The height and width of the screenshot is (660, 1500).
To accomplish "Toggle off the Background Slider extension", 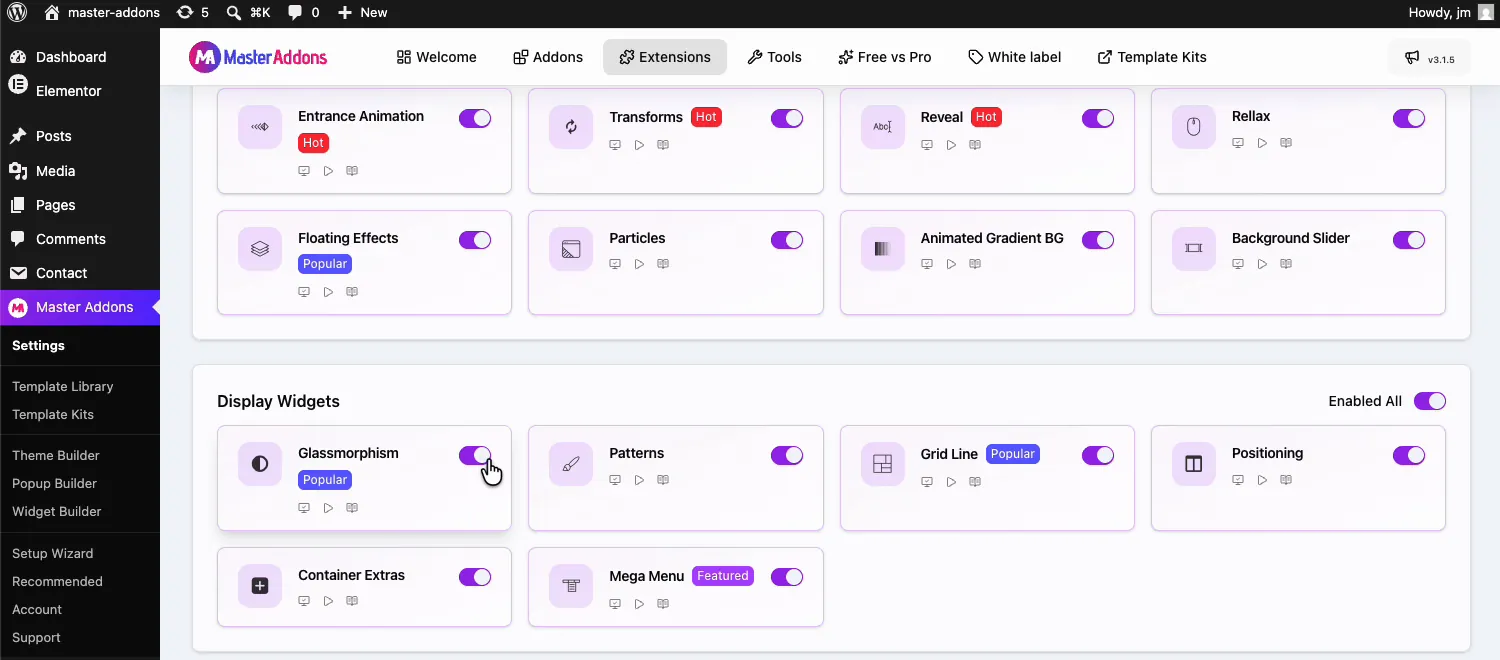I will (1409, 240).
